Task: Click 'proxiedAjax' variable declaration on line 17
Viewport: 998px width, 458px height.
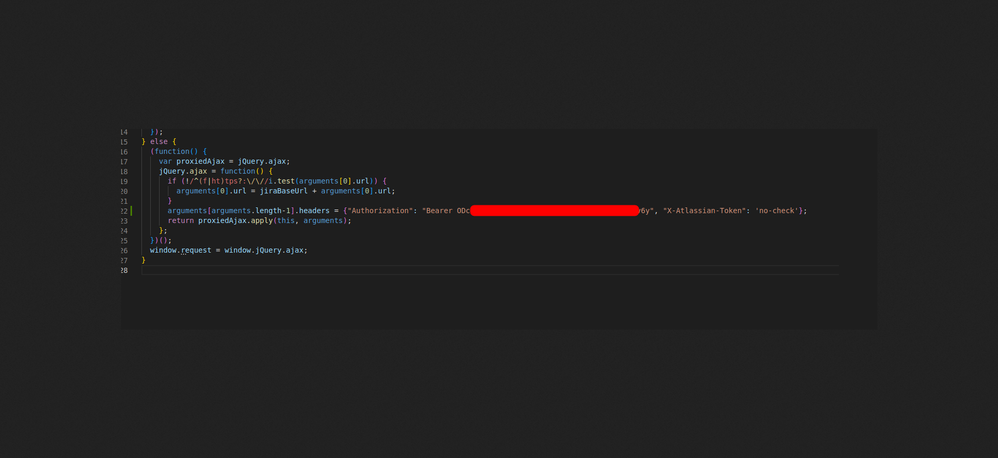Action: coord(200,162)
